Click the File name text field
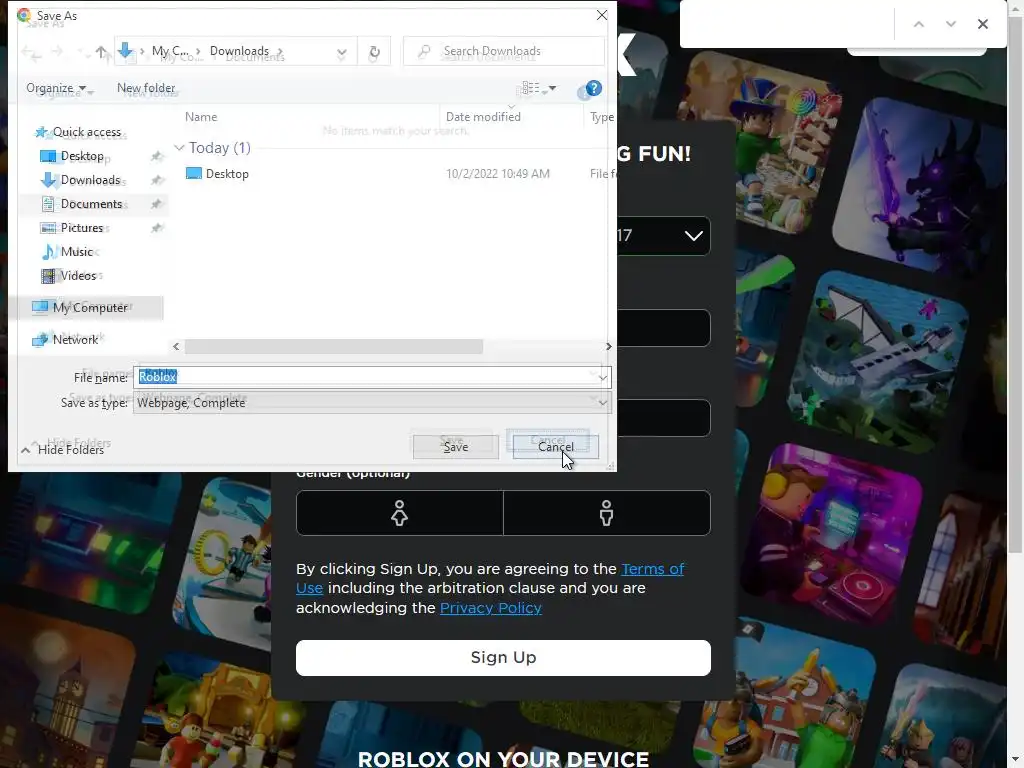This screenshot has height=768, width=1024. pyautogui.click(x=364, y=377)
